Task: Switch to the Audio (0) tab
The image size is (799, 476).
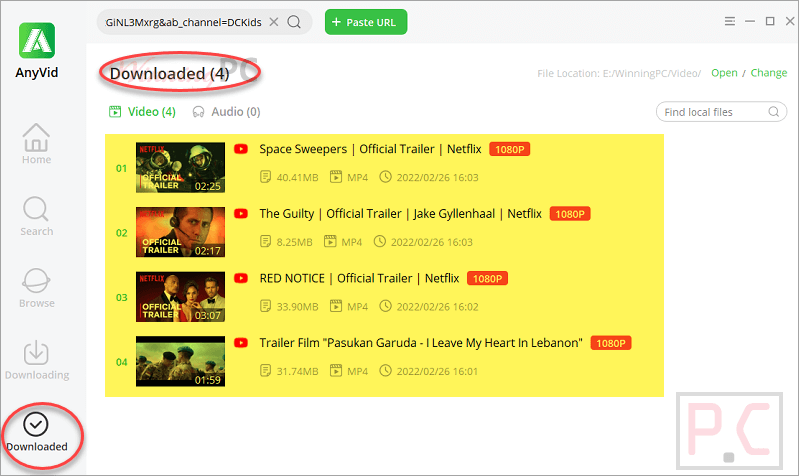Action: (226, 112)
